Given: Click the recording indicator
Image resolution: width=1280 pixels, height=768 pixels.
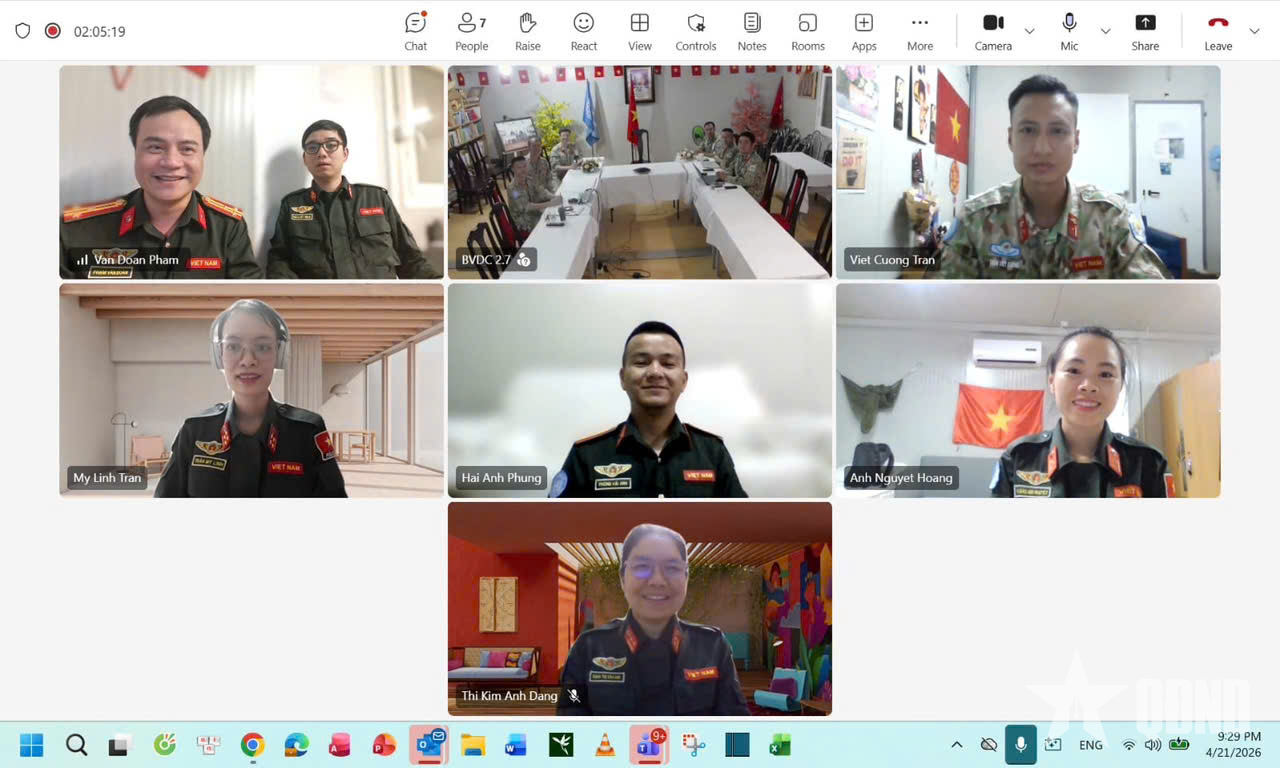Looking at the screenshot, I should tap(52, 31).
